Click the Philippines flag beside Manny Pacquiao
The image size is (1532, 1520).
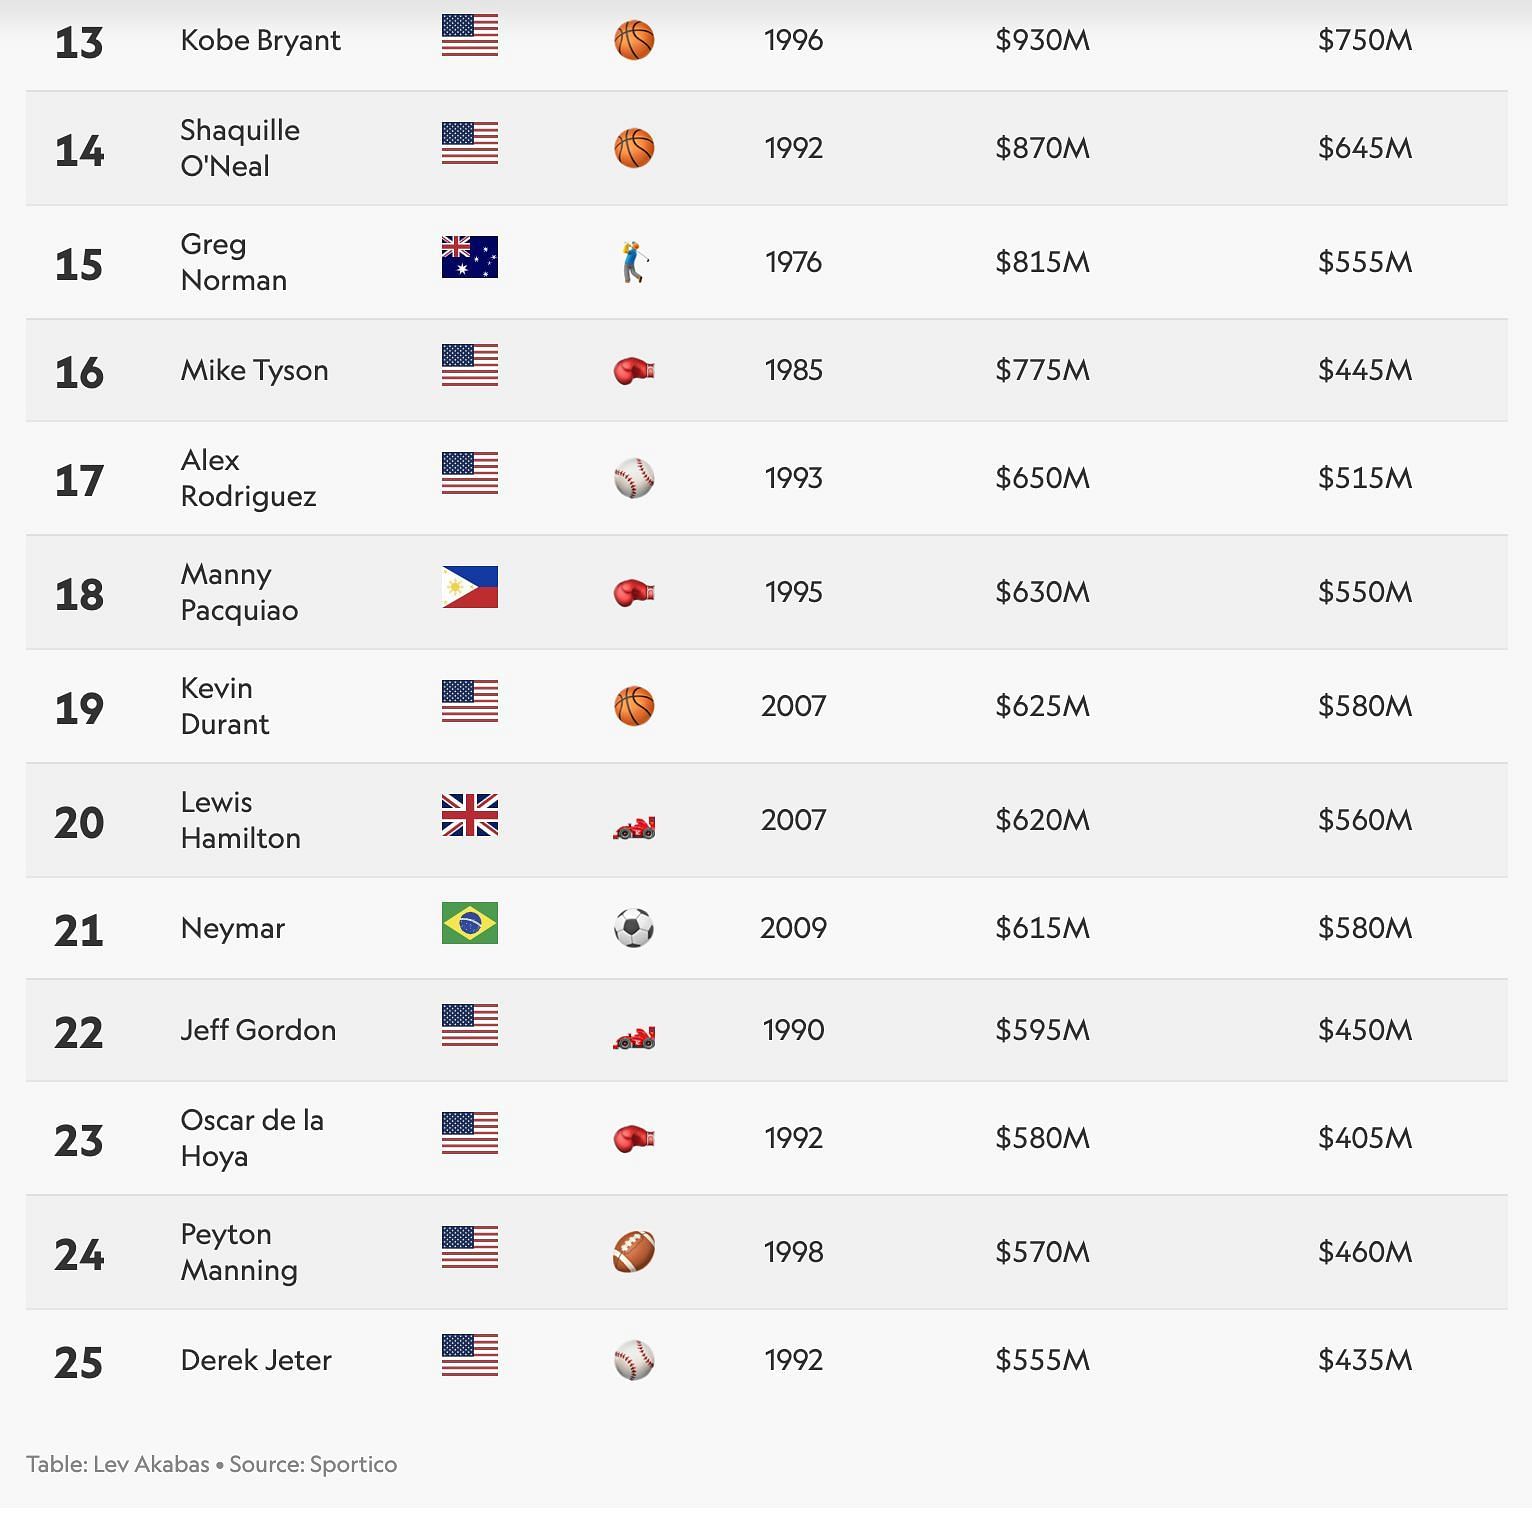click(469, 587)
